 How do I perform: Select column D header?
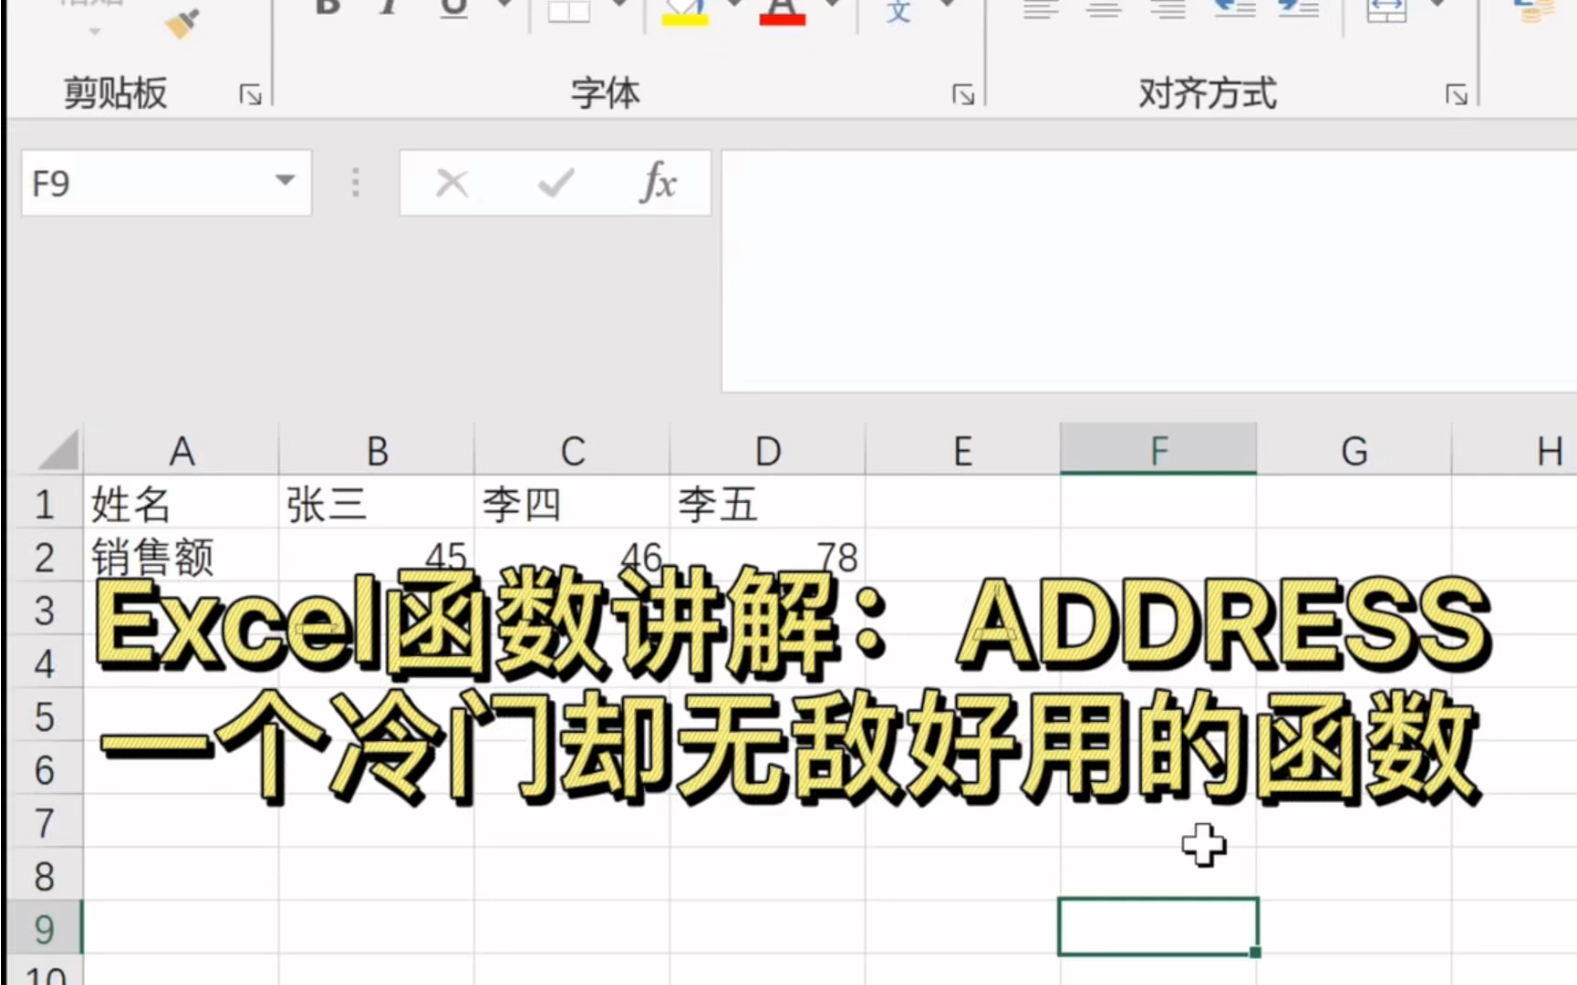pyautogui.click(x=767, y=451)
